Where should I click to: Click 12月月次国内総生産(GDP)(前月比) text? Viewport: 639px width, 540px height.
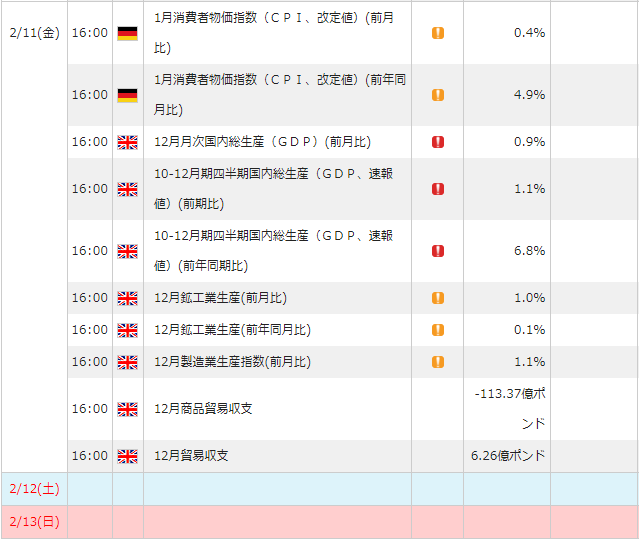pos(262,142)
